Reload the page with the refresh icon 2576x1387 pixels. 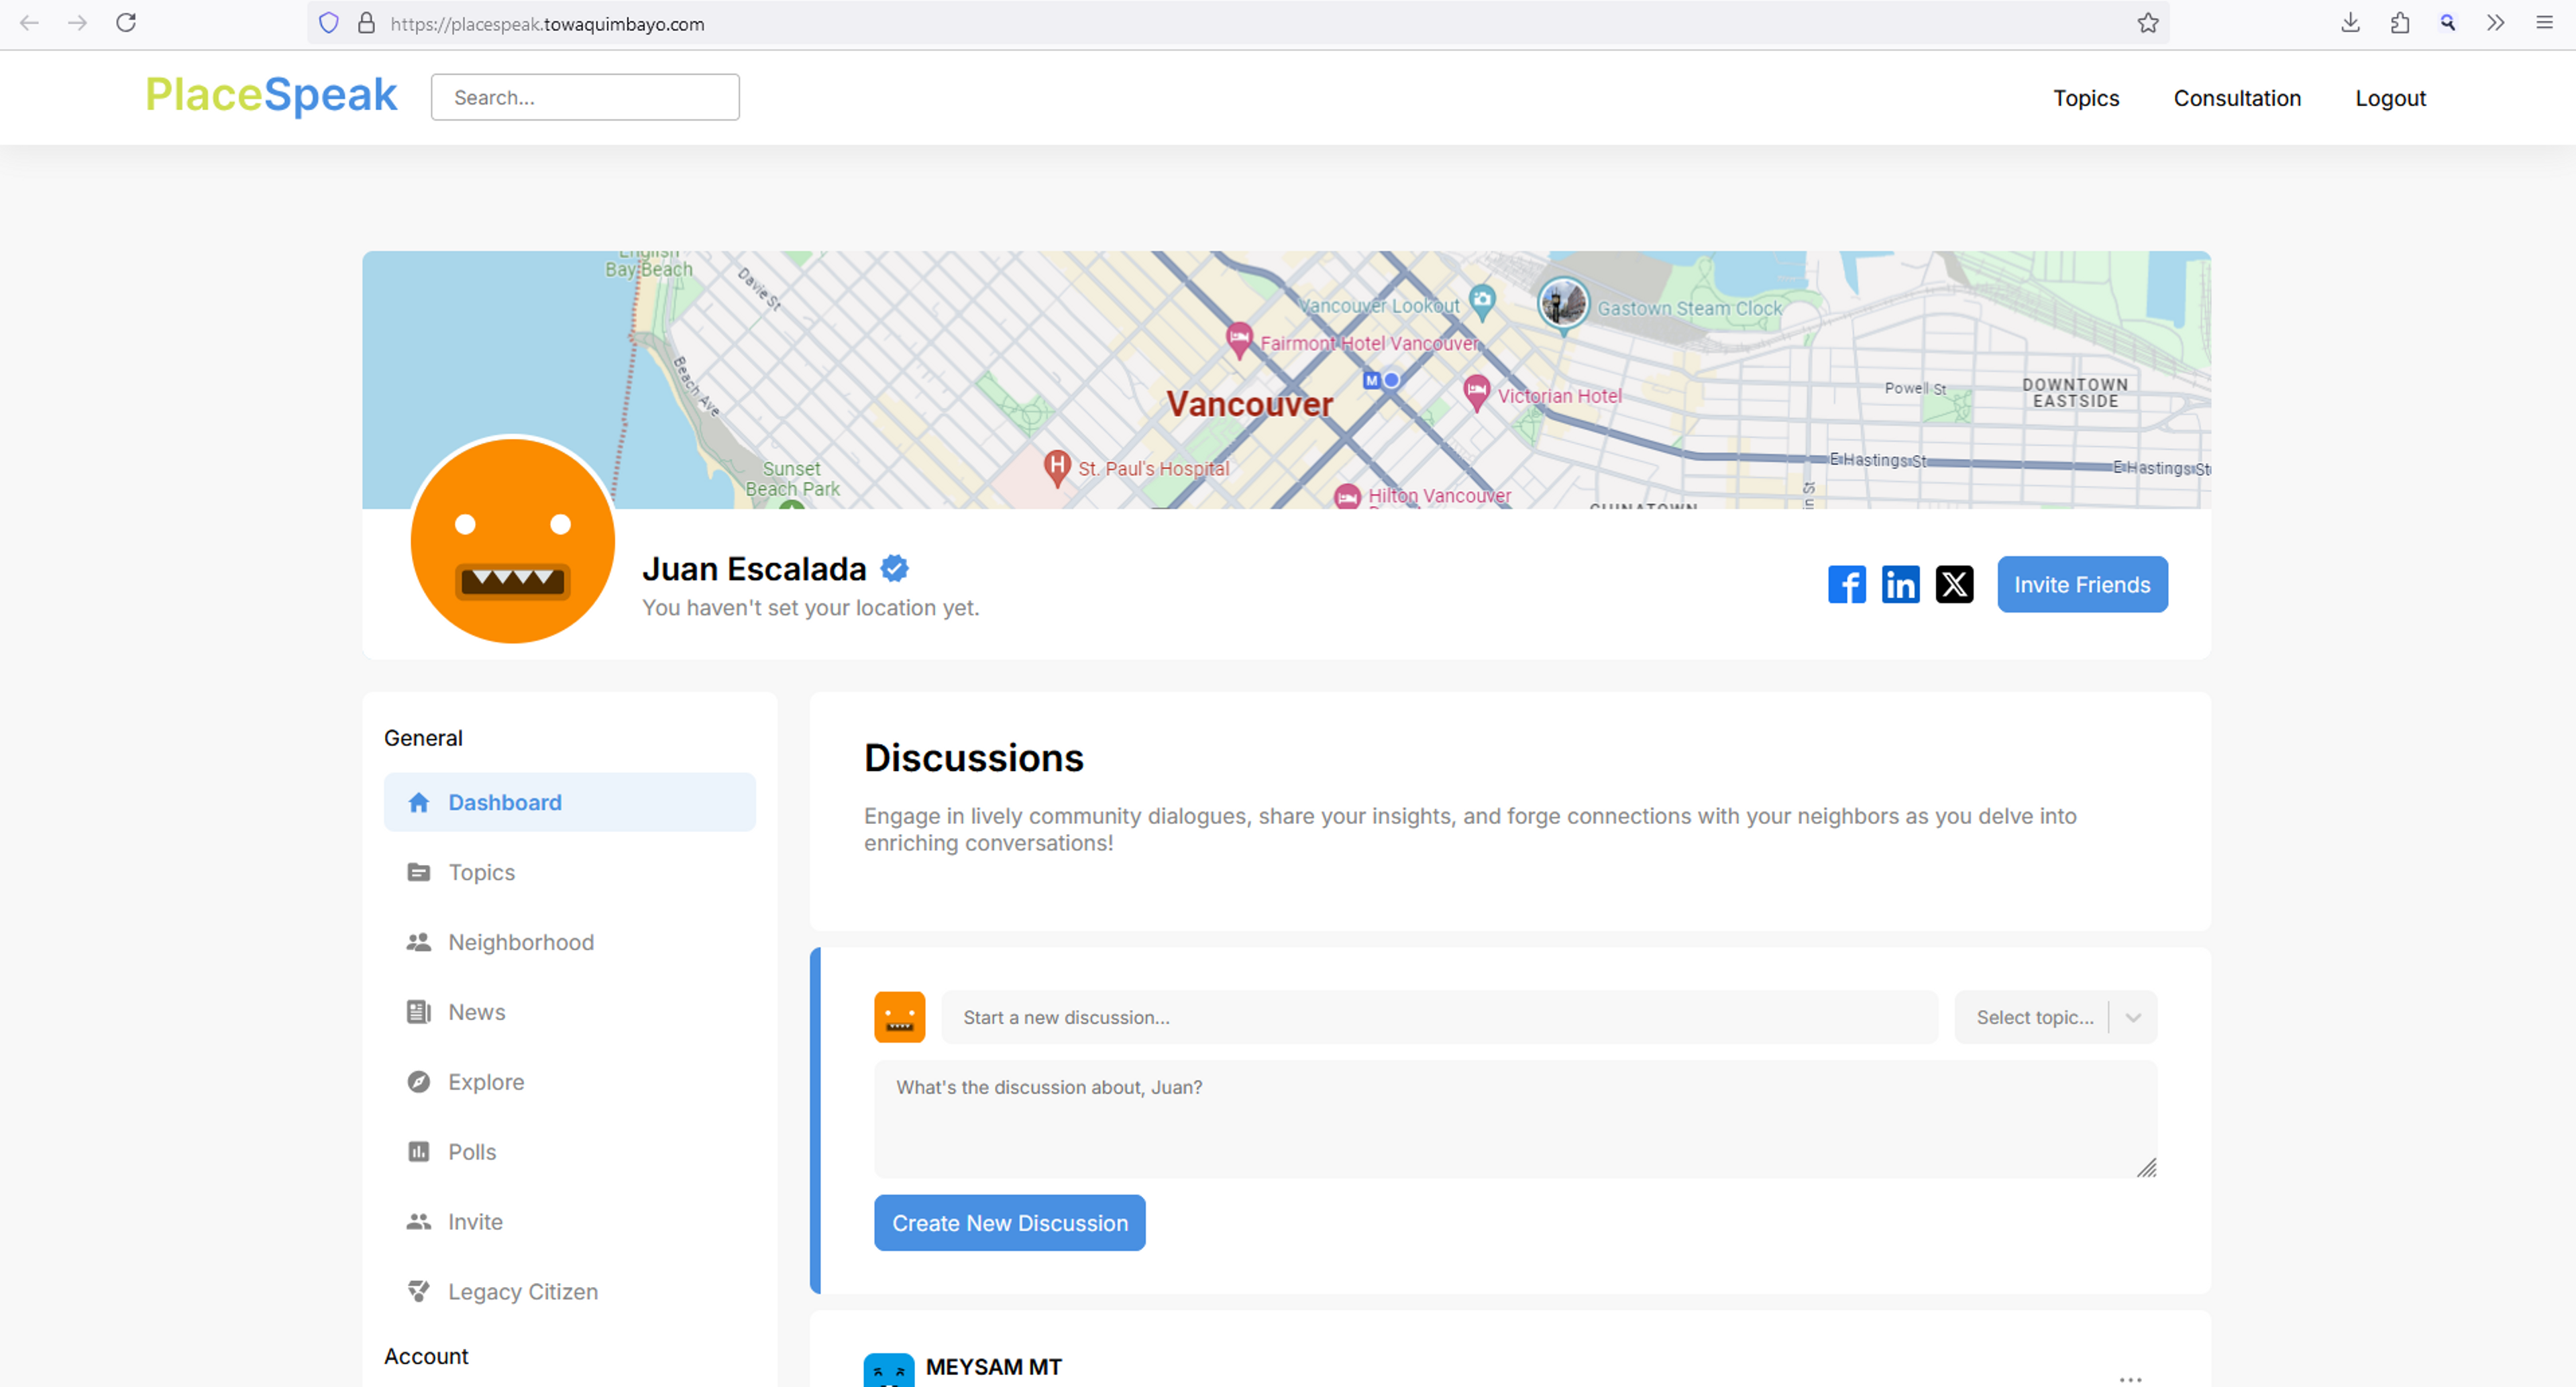coord(126,23)
